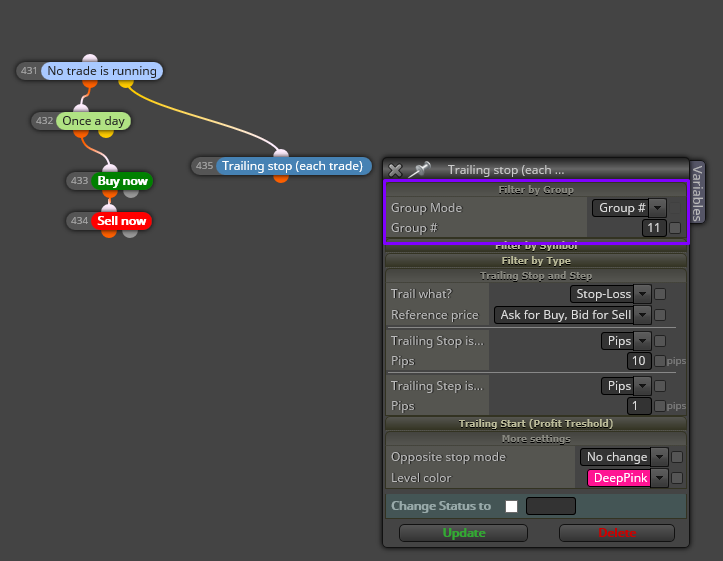Click the orange output dot of Trailing stop block
Screen dimensions: 723x561
(281, 178)
